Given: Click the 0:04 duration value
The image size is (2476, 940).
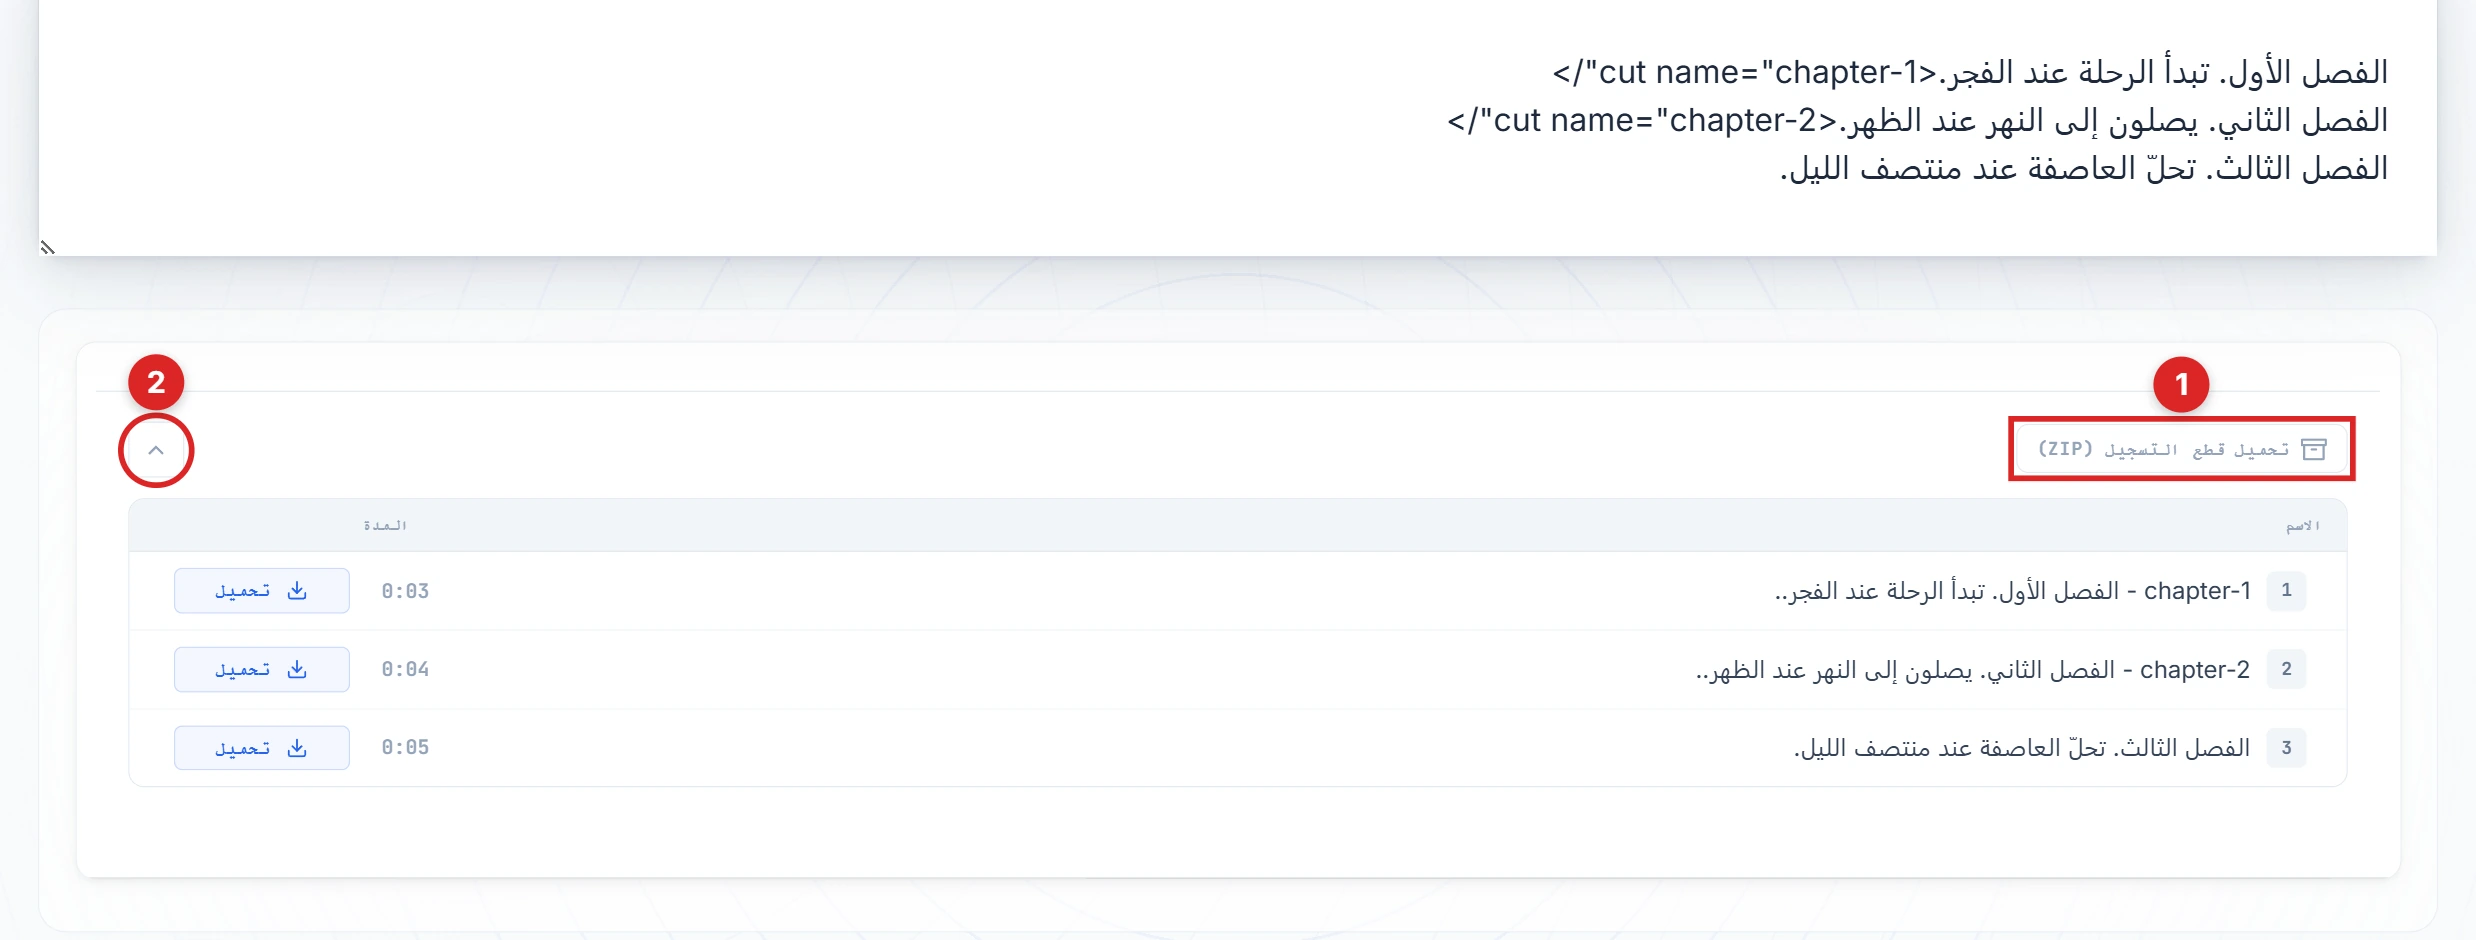Looking at the screenshot, I should [x=405, y=669].
